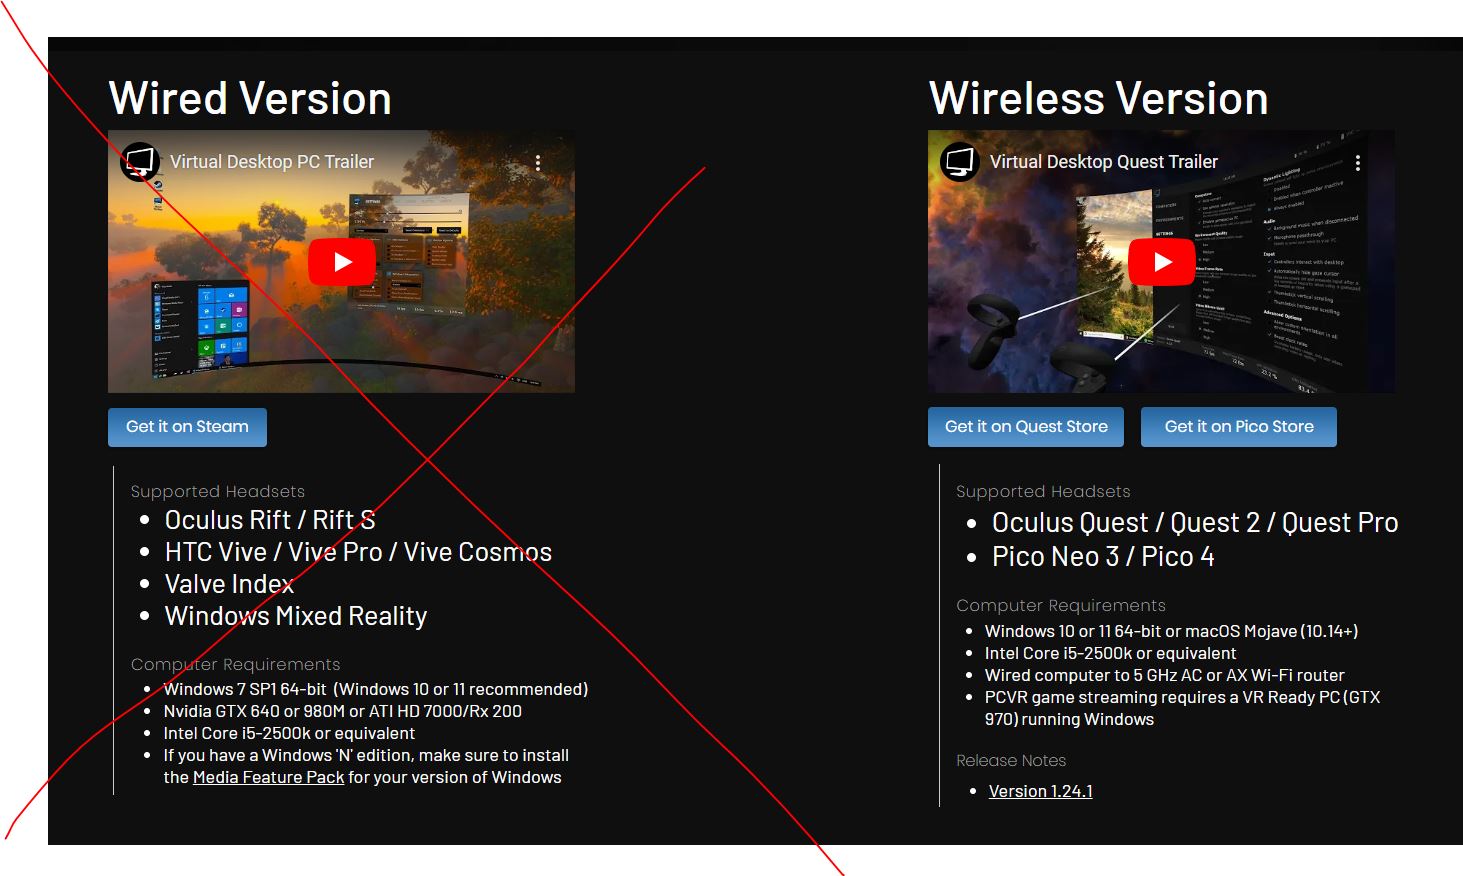Open channel avatar icon on Quest Trailer
Screen dimensions: 1463x876
[961, 162]
